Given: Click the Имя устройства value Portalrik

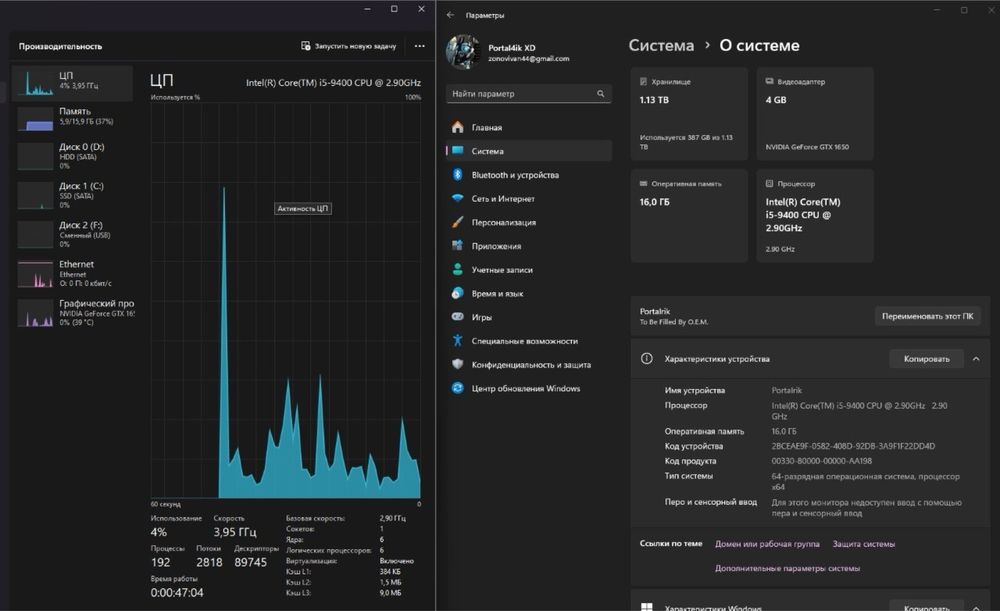Looking at the screenshot, I should coord(786,390).
